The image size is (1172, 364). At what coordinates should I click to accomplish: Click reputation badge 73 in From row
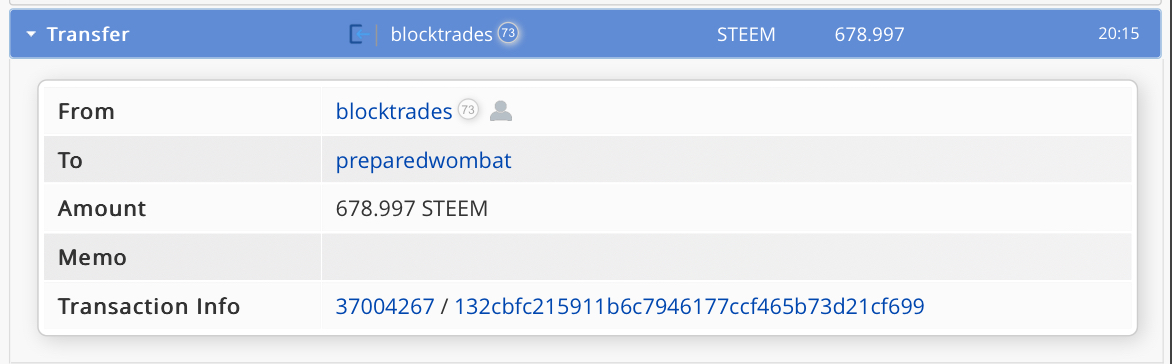click(x=468, y=111)
